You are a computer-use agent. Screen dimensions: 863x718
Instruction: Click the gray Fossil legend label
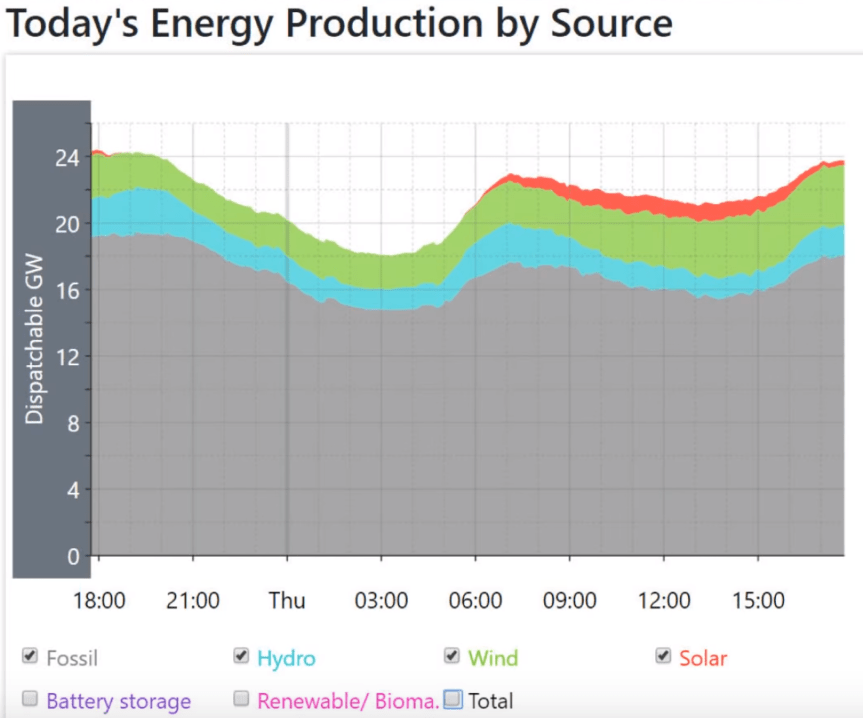(72, 658)
